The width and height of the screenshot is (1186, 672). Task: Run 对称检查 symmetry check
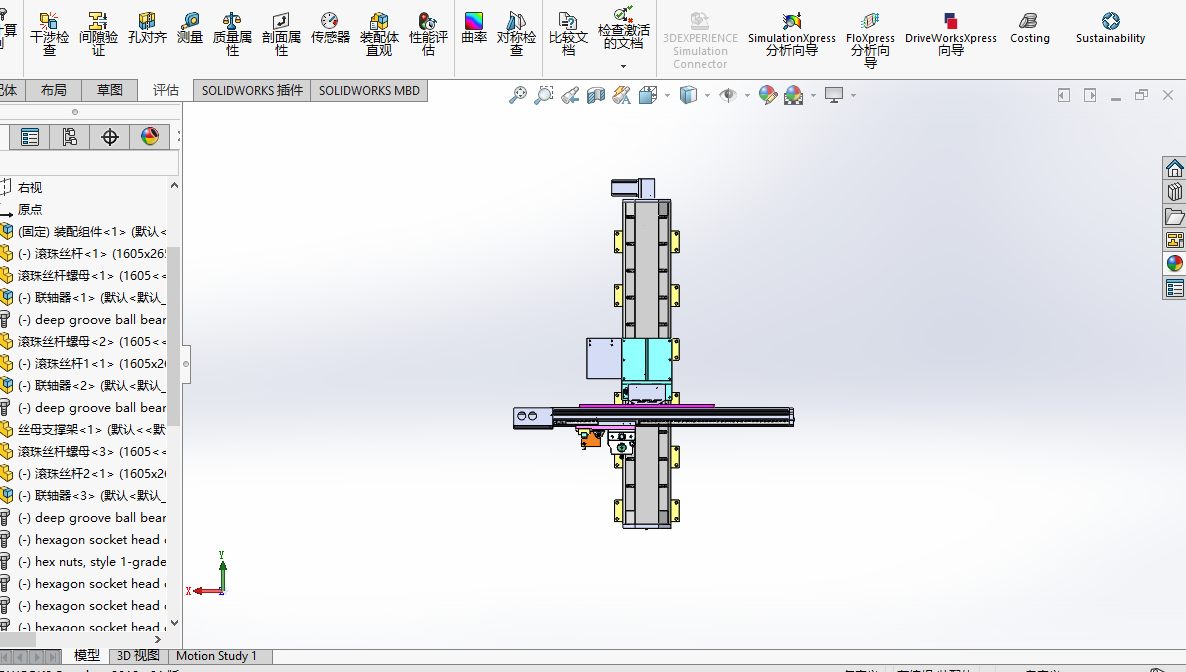pos(517,34)
